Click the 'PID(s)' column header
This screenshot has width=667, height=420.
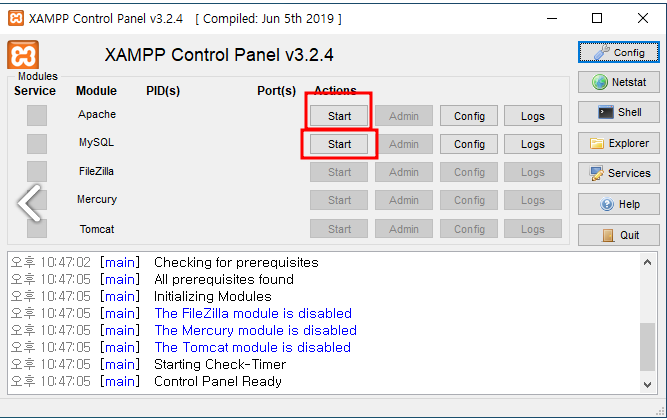(x=163, y=91)
